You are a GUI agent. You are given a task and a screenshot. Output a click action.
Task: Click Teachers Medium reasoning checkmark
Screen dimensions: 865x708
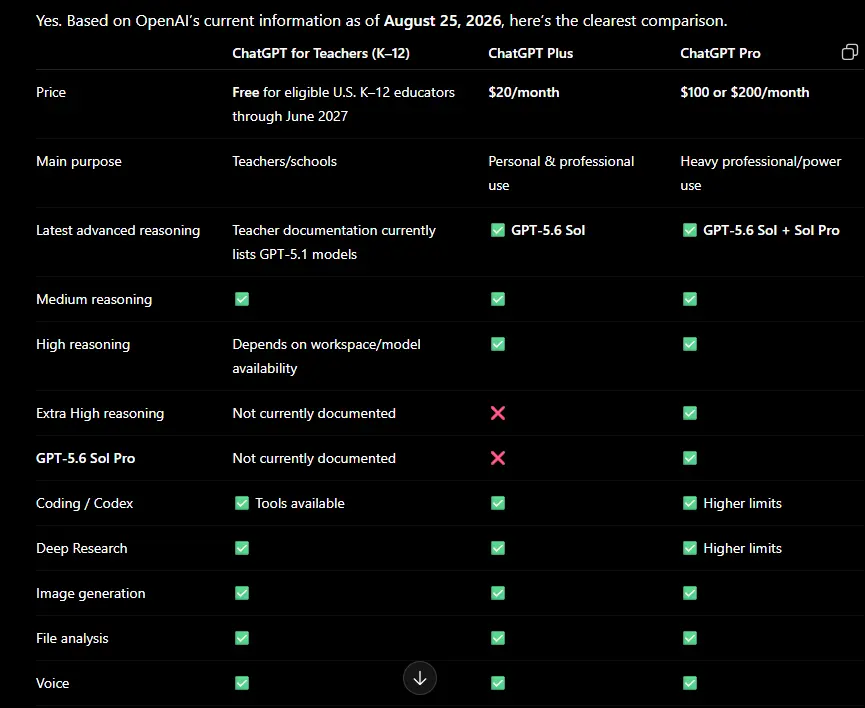click(242, 299)
